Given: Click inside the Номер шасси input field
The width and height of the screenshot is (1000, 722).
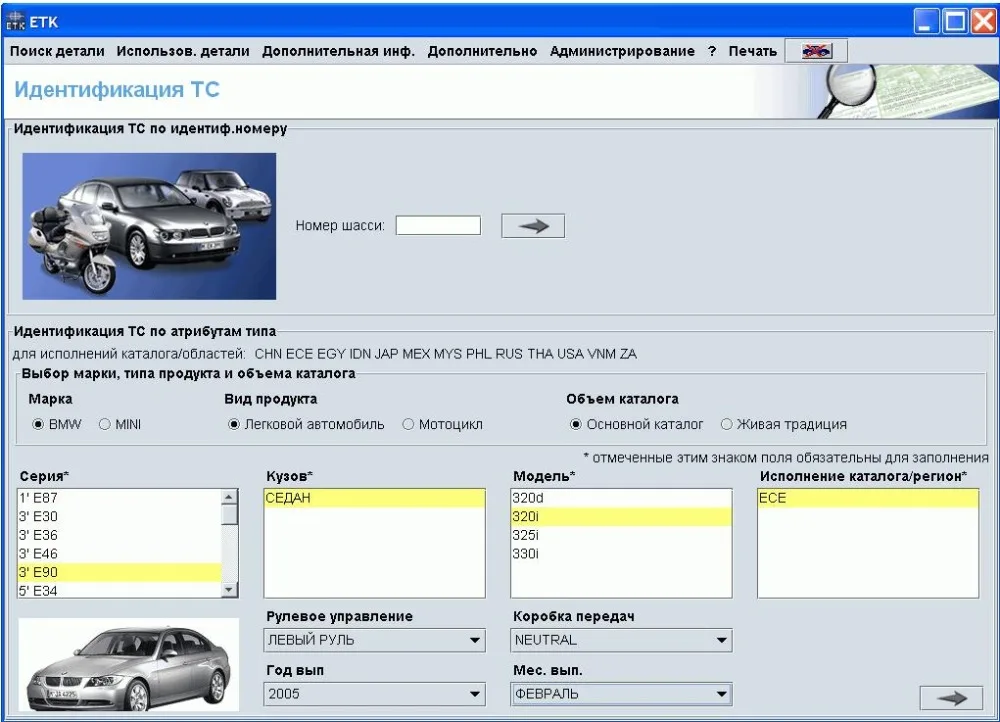Looking at the screenshot, I should [x=438, y=225].
